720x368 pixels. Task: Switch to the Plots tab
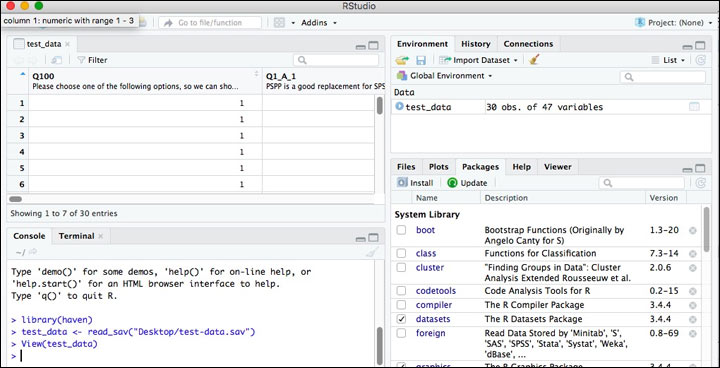point(439,167)
